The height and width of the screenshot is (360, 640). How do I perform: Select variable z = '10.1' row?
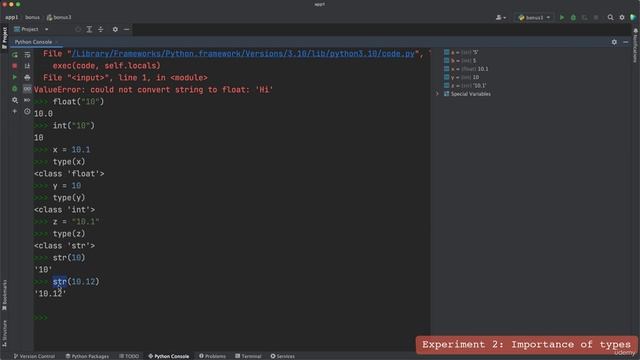click(x=465, y=86)
